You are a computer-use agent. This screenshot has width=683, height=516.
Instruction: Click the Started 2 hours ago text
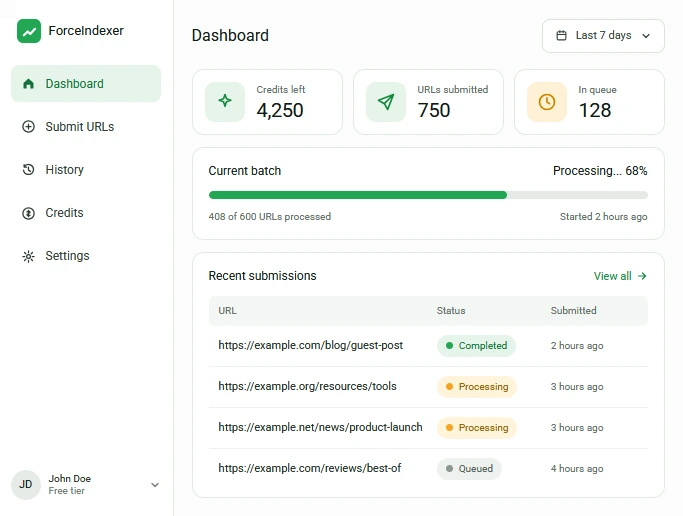603,216
